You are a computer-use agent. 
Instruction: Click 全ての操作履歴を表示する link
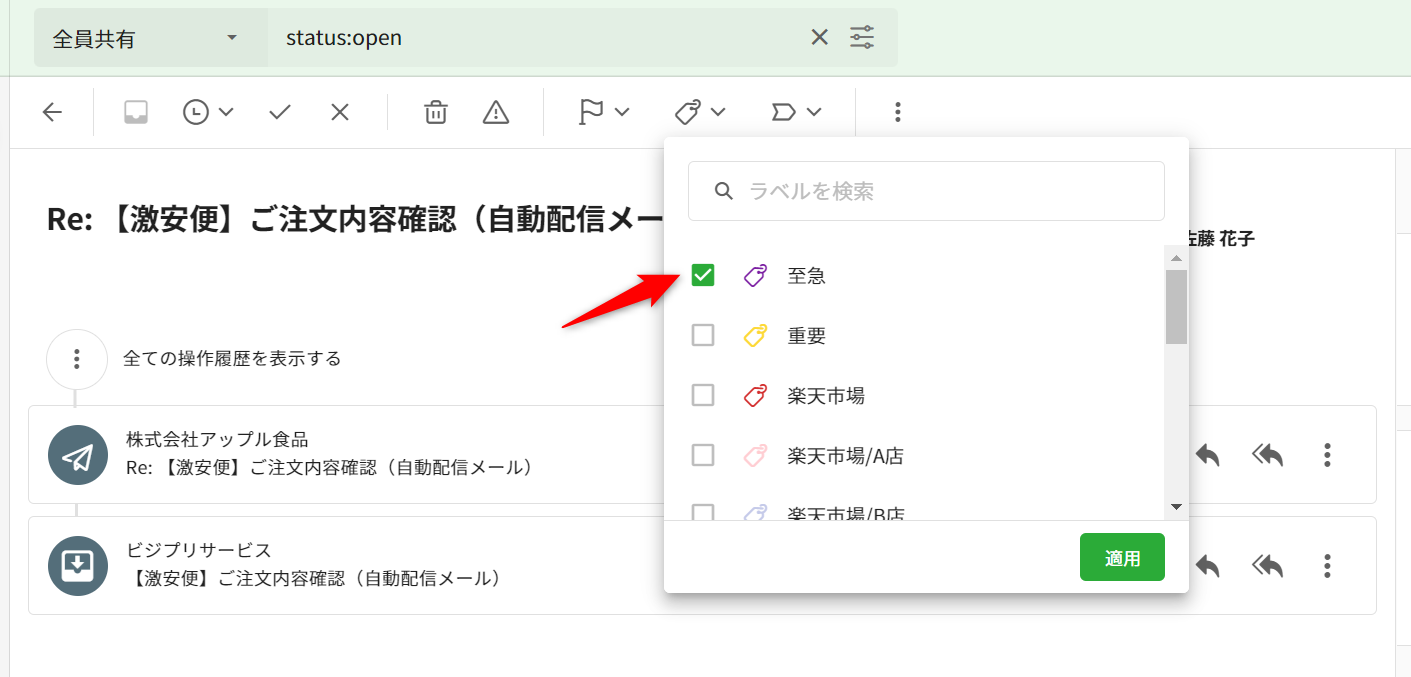[x=232, y=358]
